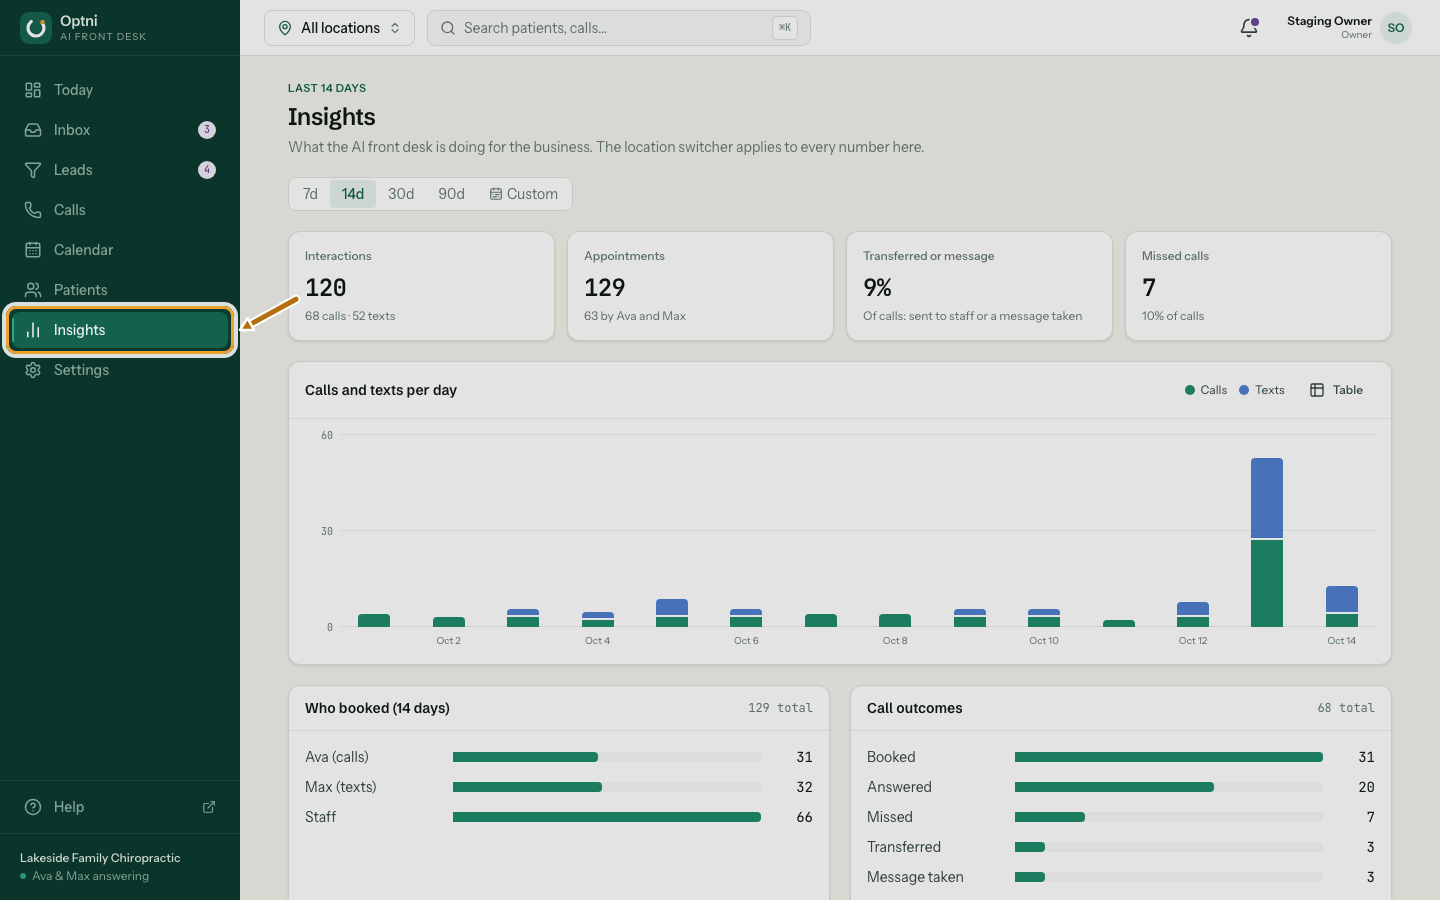Switch chart to Table view
1440x900 pixels.
pyautogui.click(x=1337, y=390)
